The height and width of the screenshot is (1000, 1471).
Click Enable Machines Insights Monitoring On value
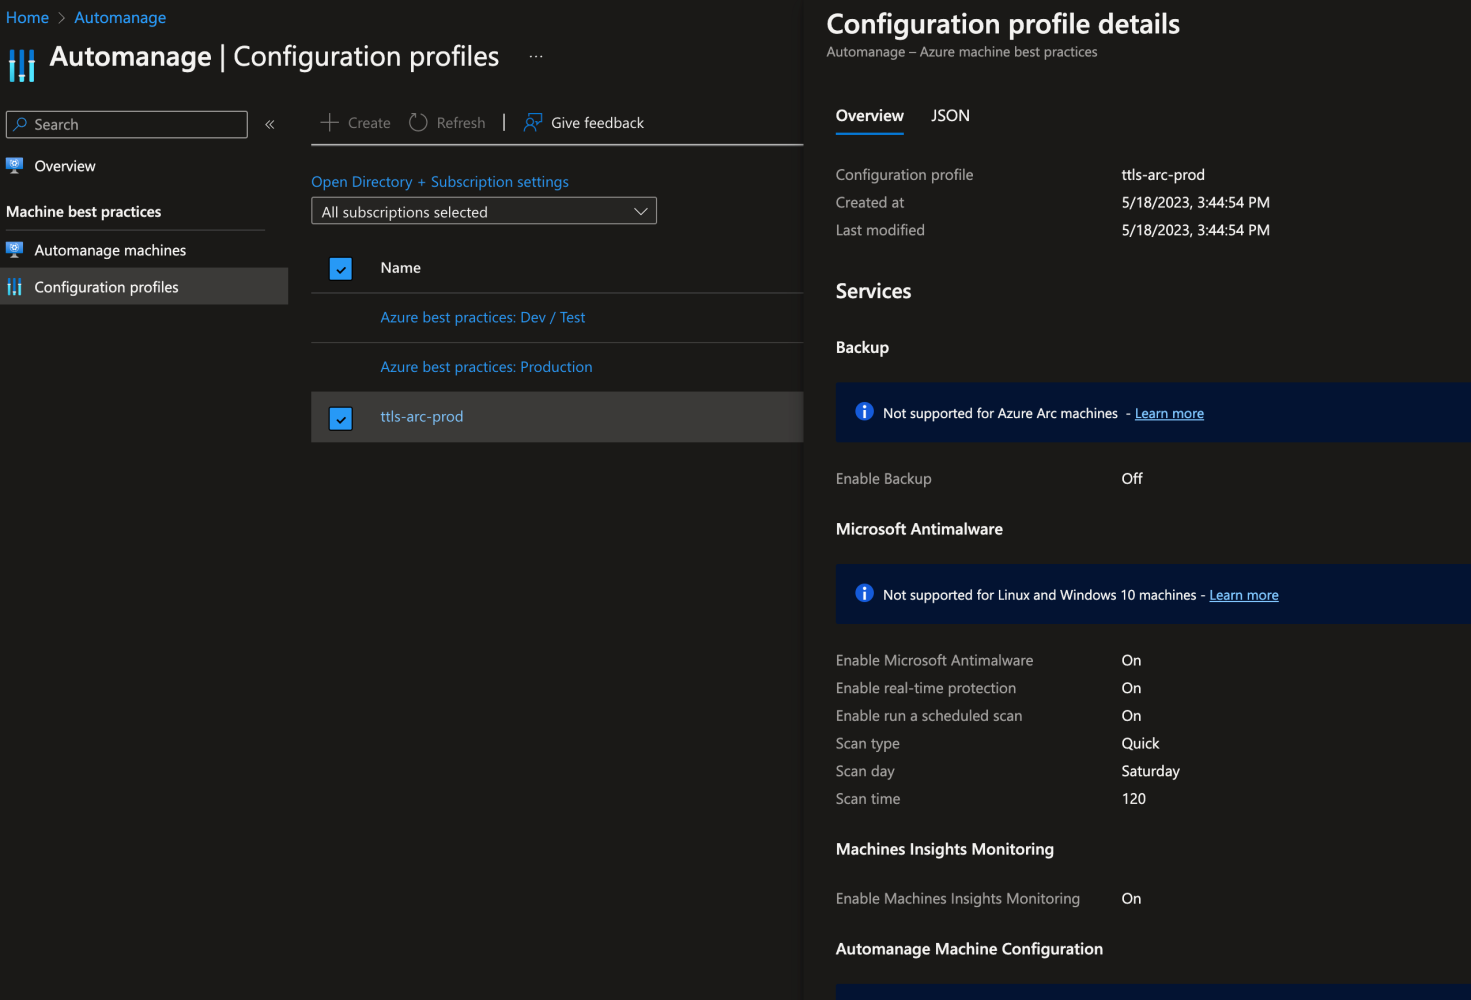coord(1131,898)
